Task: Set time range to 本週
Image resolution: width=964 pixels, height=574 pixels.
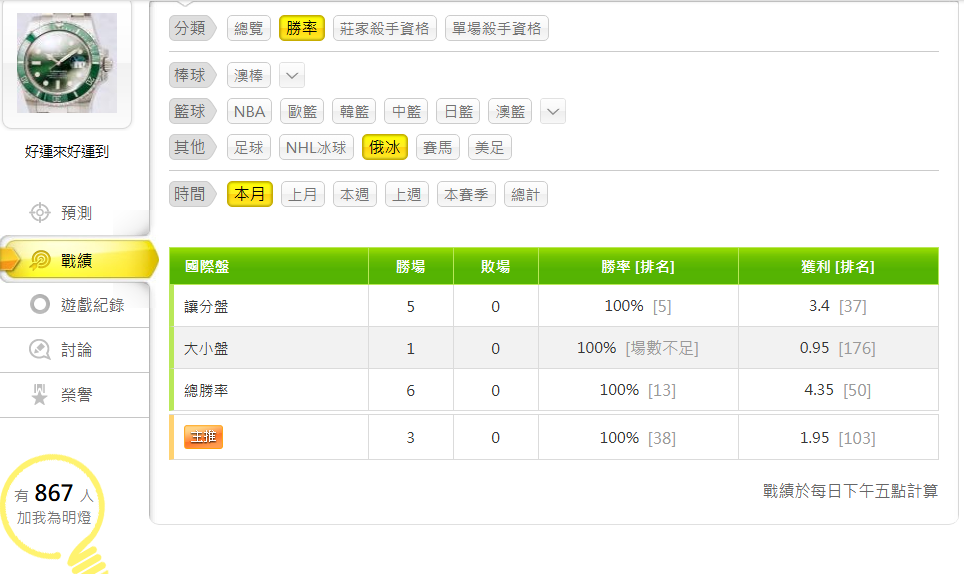Action: tap(355, 195)
